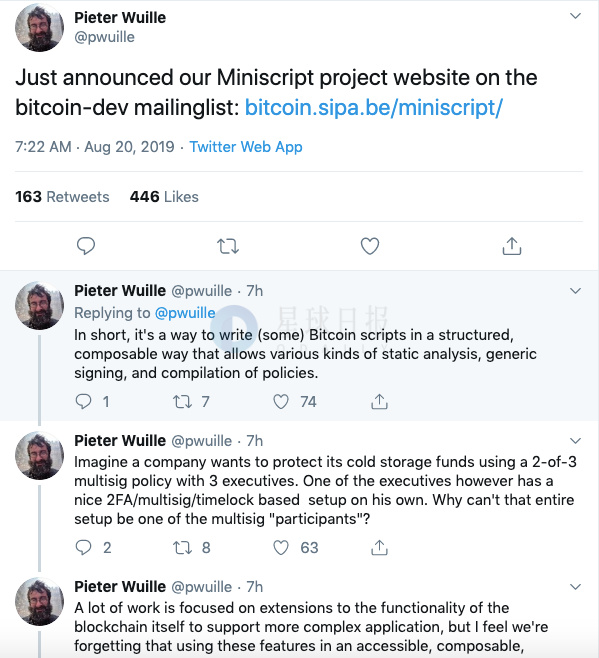Like the tweet with 74 likes
The image size is (599, 658).
[x=281, y=402]
